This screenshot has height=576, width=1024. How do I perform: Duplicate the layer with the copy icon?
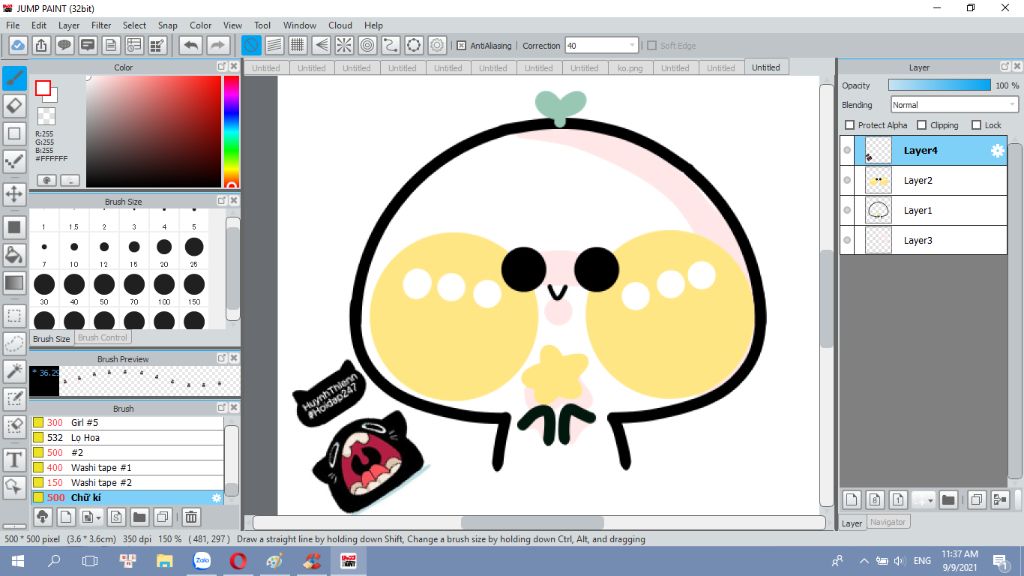point(976,500)
